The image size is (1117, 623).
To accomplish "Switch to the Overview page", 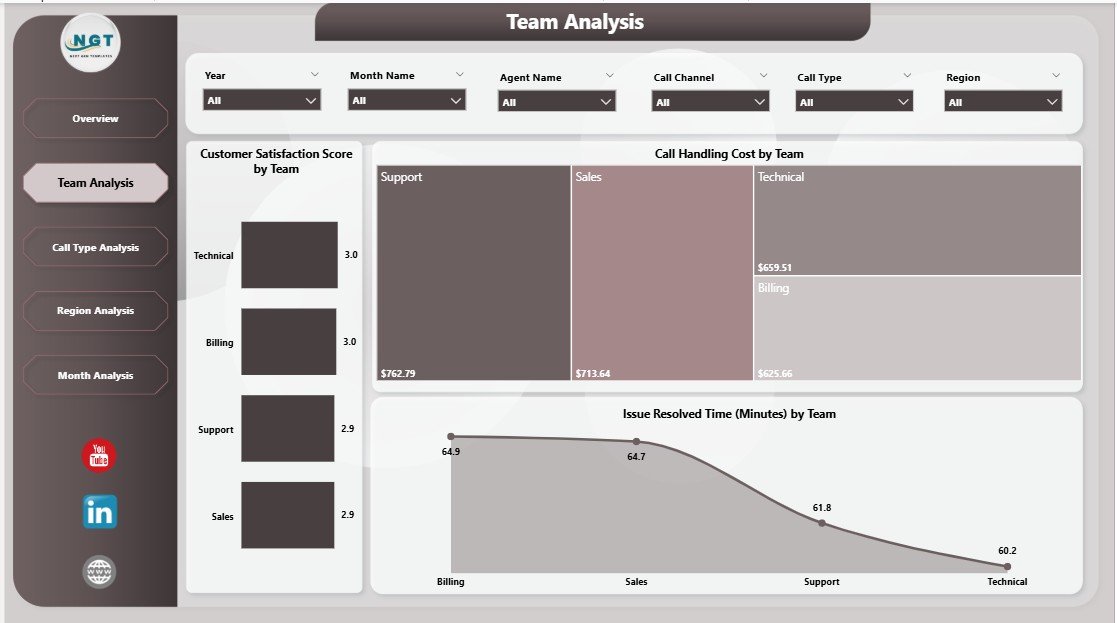I will point(95,118).
